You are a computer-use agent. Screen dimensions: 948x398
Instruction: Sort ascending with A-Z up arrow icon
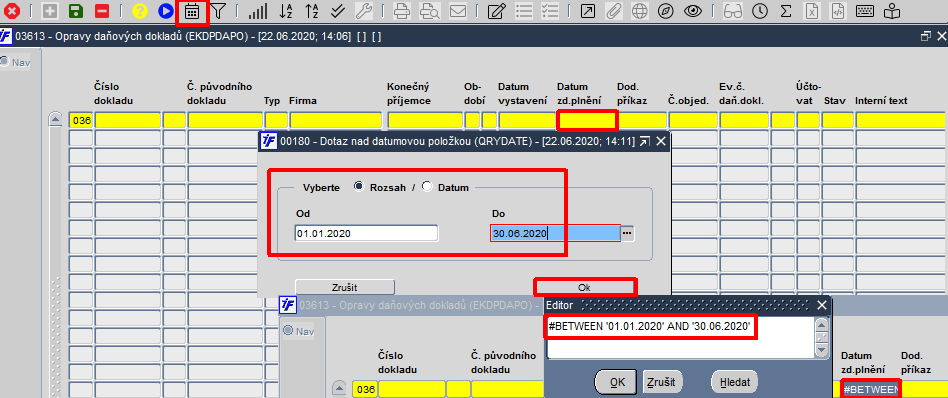point(311,11)
